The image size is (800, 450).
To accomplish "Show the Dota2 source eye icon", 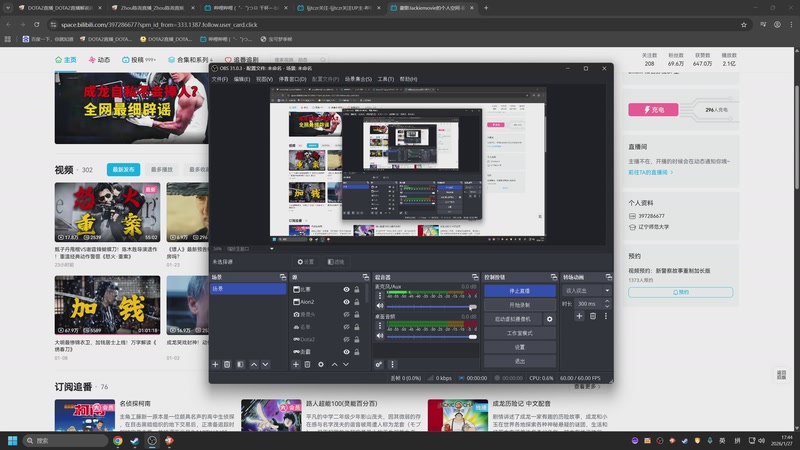I will click(x=346, y=339).
